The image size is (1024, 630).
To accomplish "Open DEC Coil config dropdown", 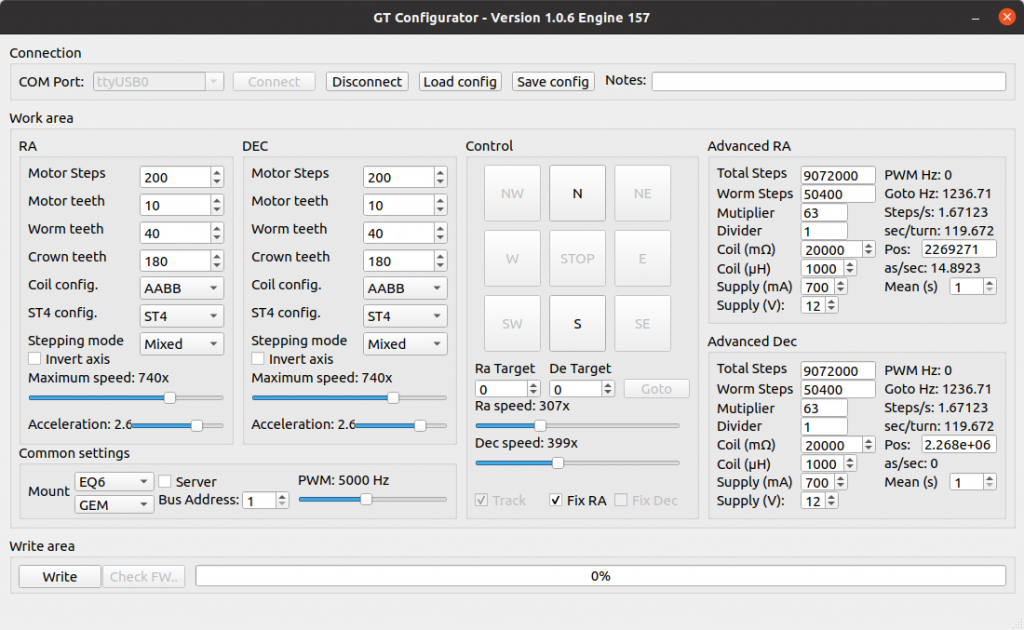I will (x=405, y=288).
